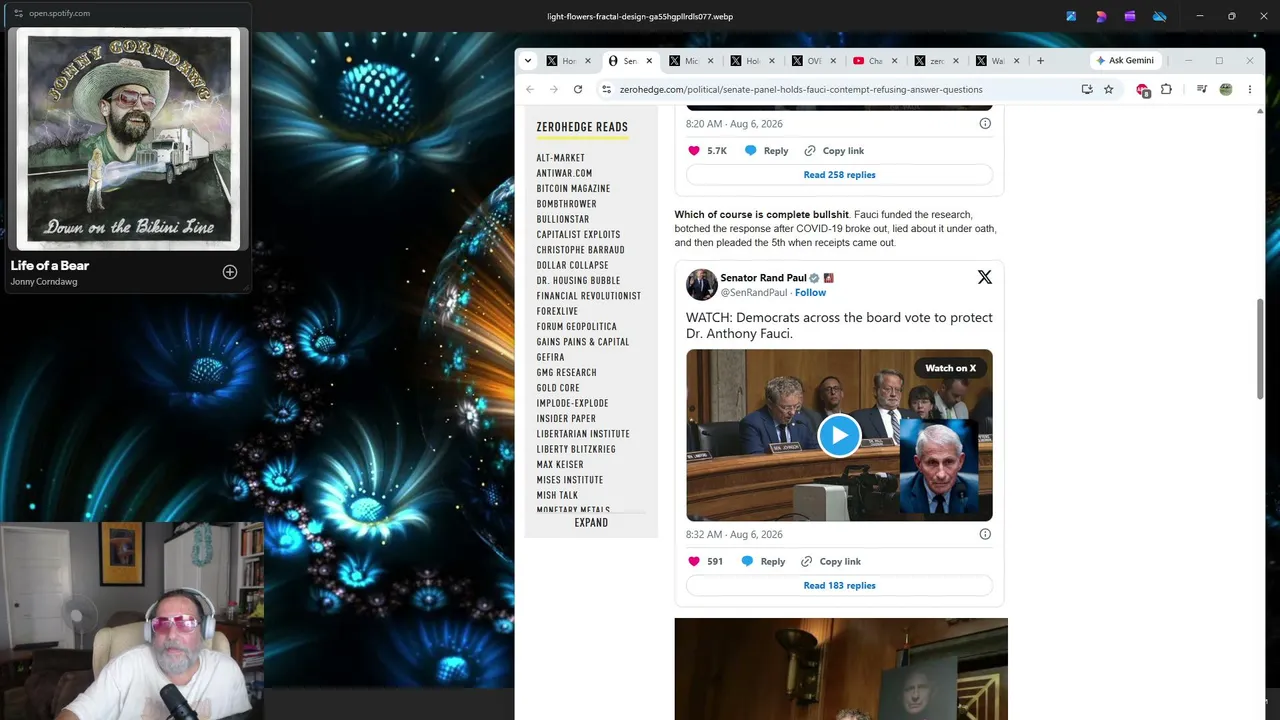Open the ALT-MARKET link in ZeroHedge Reads
1280x720 pixels.
[560, 158]
